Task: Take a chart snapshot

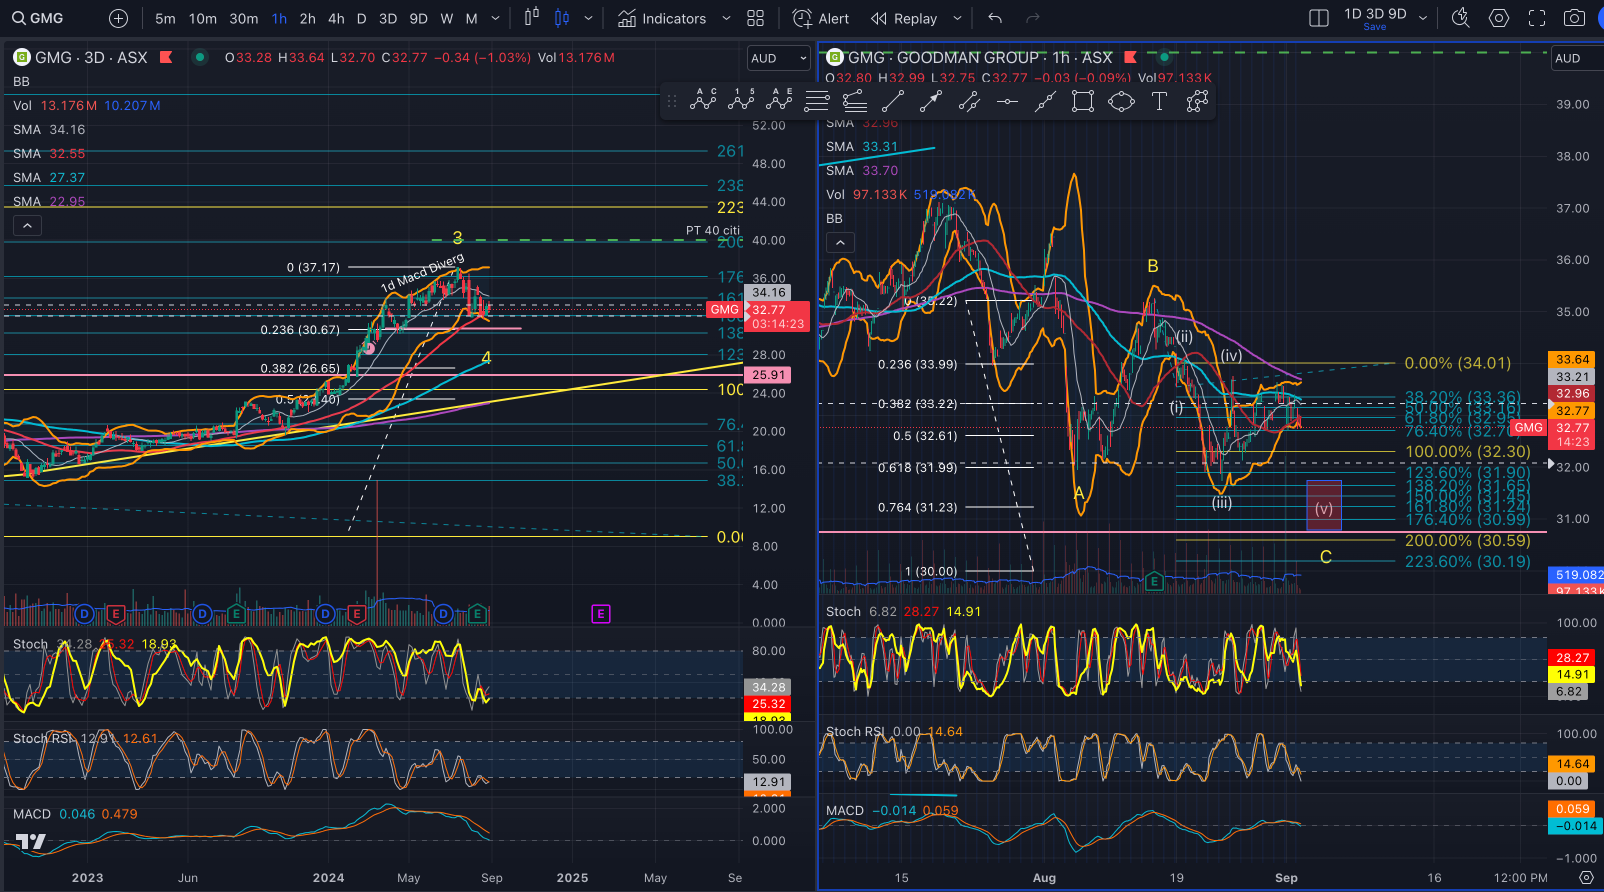Action: (x=1574, y=18)
